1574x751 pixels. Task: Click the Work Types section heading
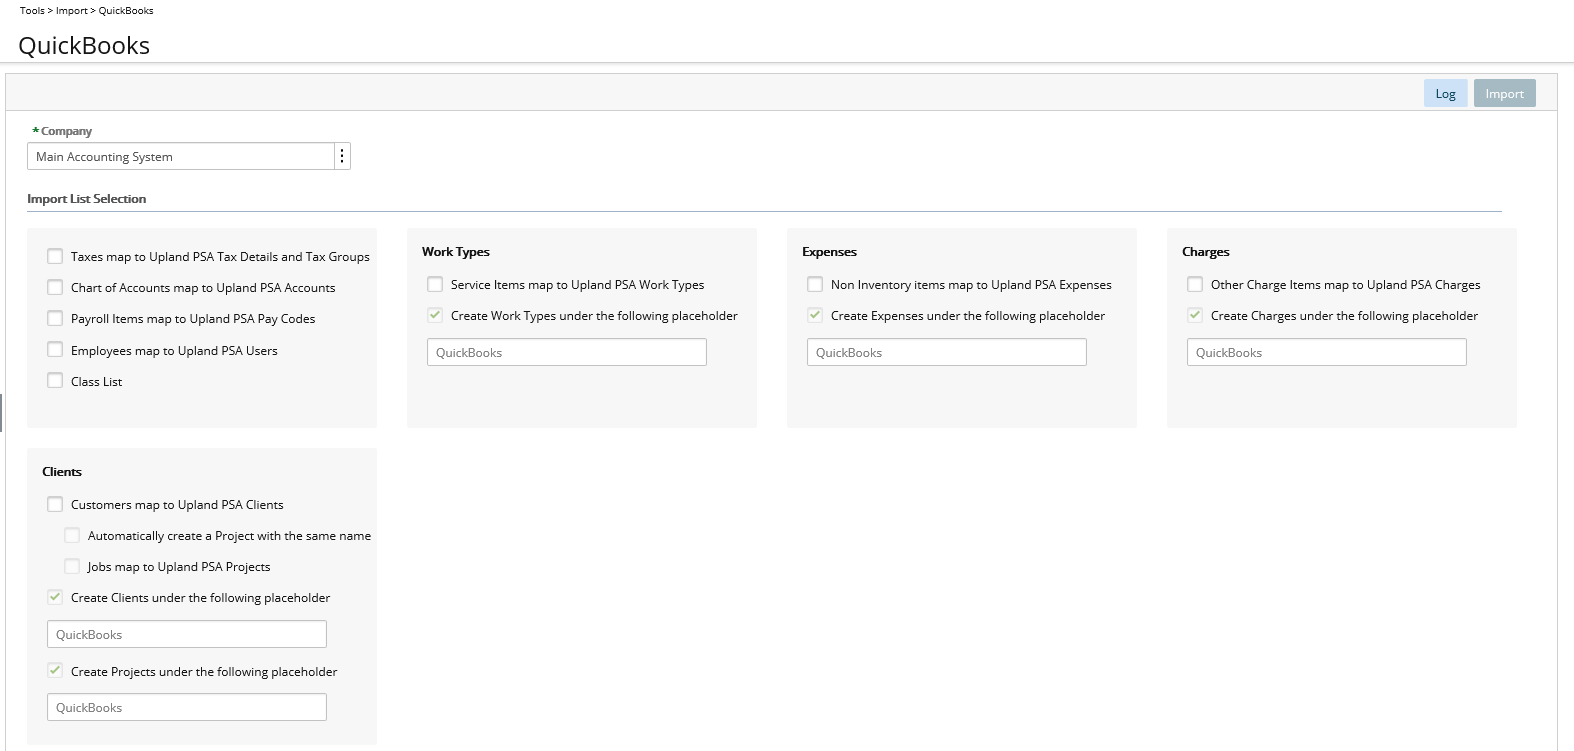coord(456,252)
